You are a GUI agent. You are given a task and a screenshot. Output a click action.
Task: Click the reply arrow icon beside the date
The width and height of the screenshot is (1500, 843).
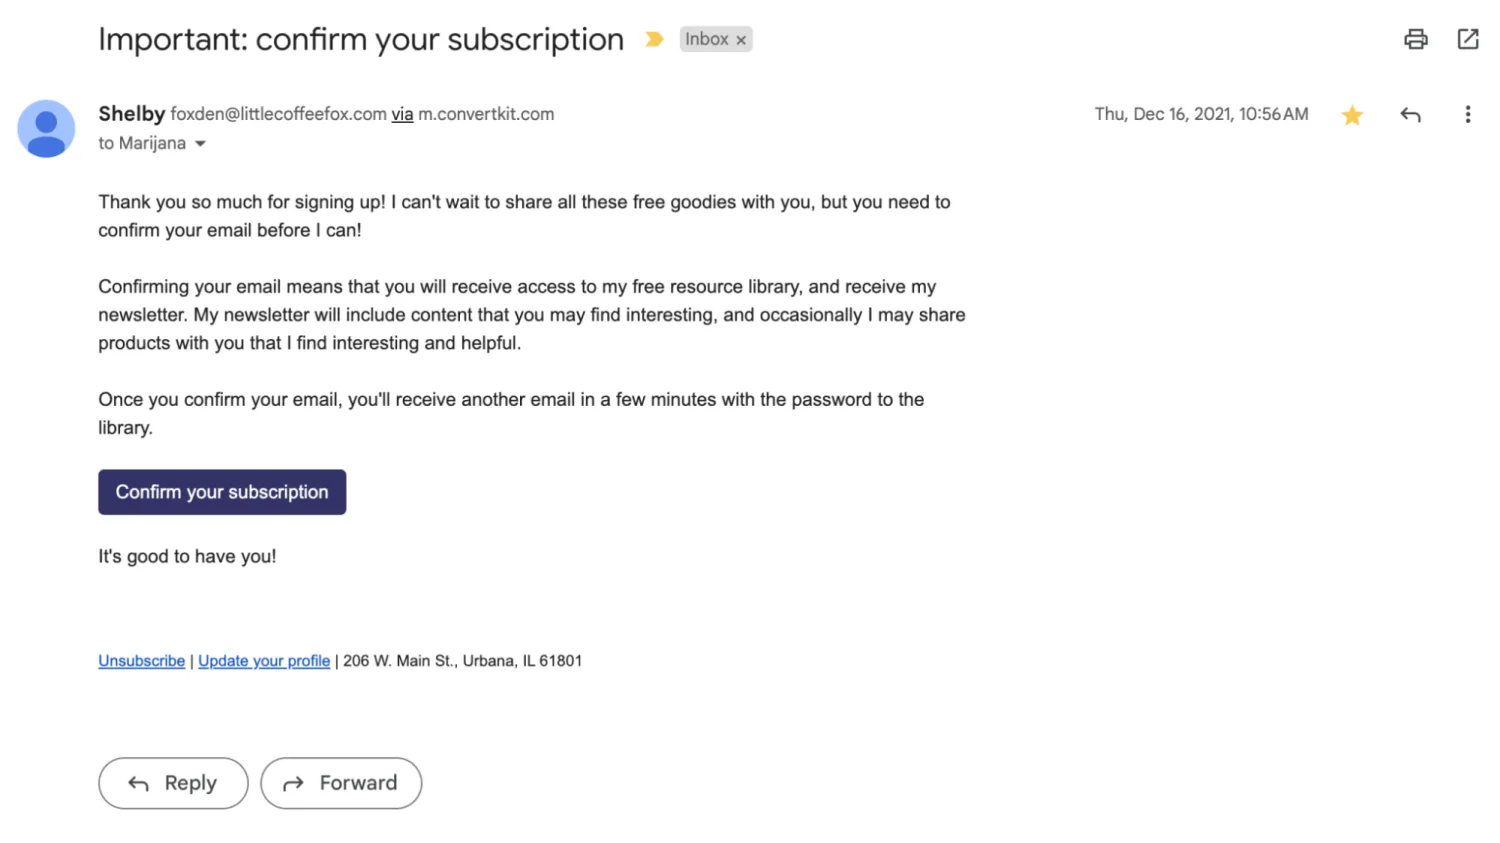(x=1410, y=115)
